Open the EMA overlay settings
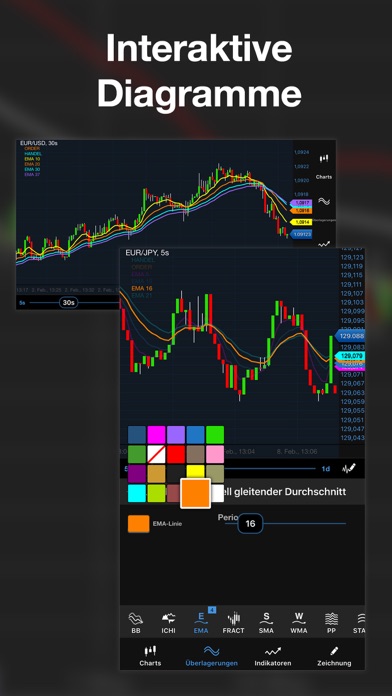392x696 pixels. coord(201,623)
